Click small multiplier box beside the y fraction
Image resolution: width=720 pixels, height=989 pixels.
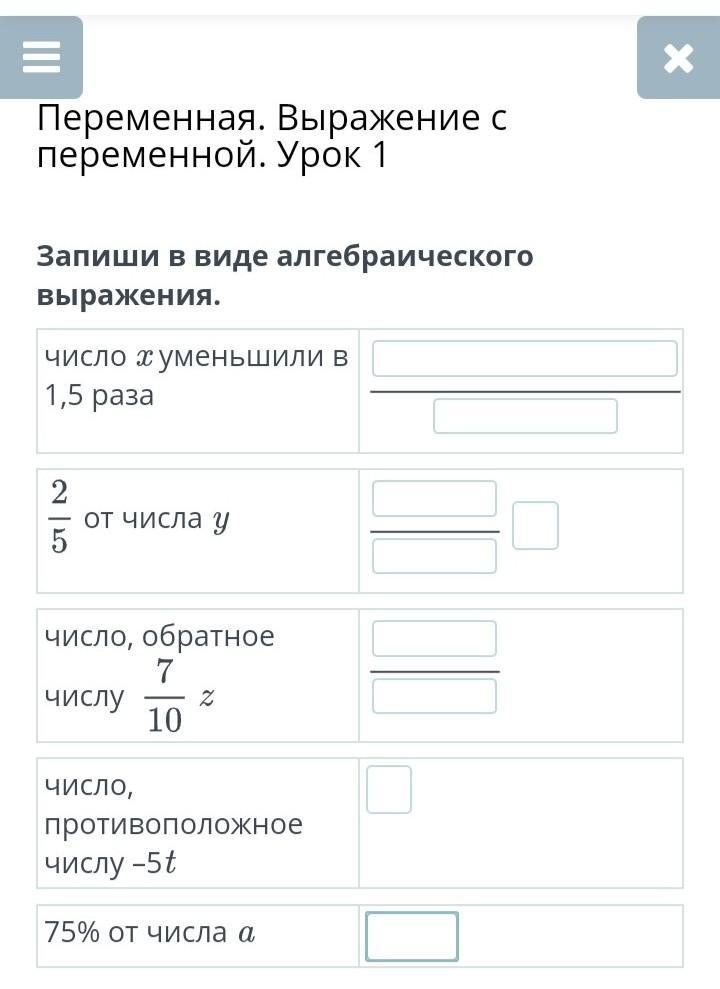(x=535, y=526)
